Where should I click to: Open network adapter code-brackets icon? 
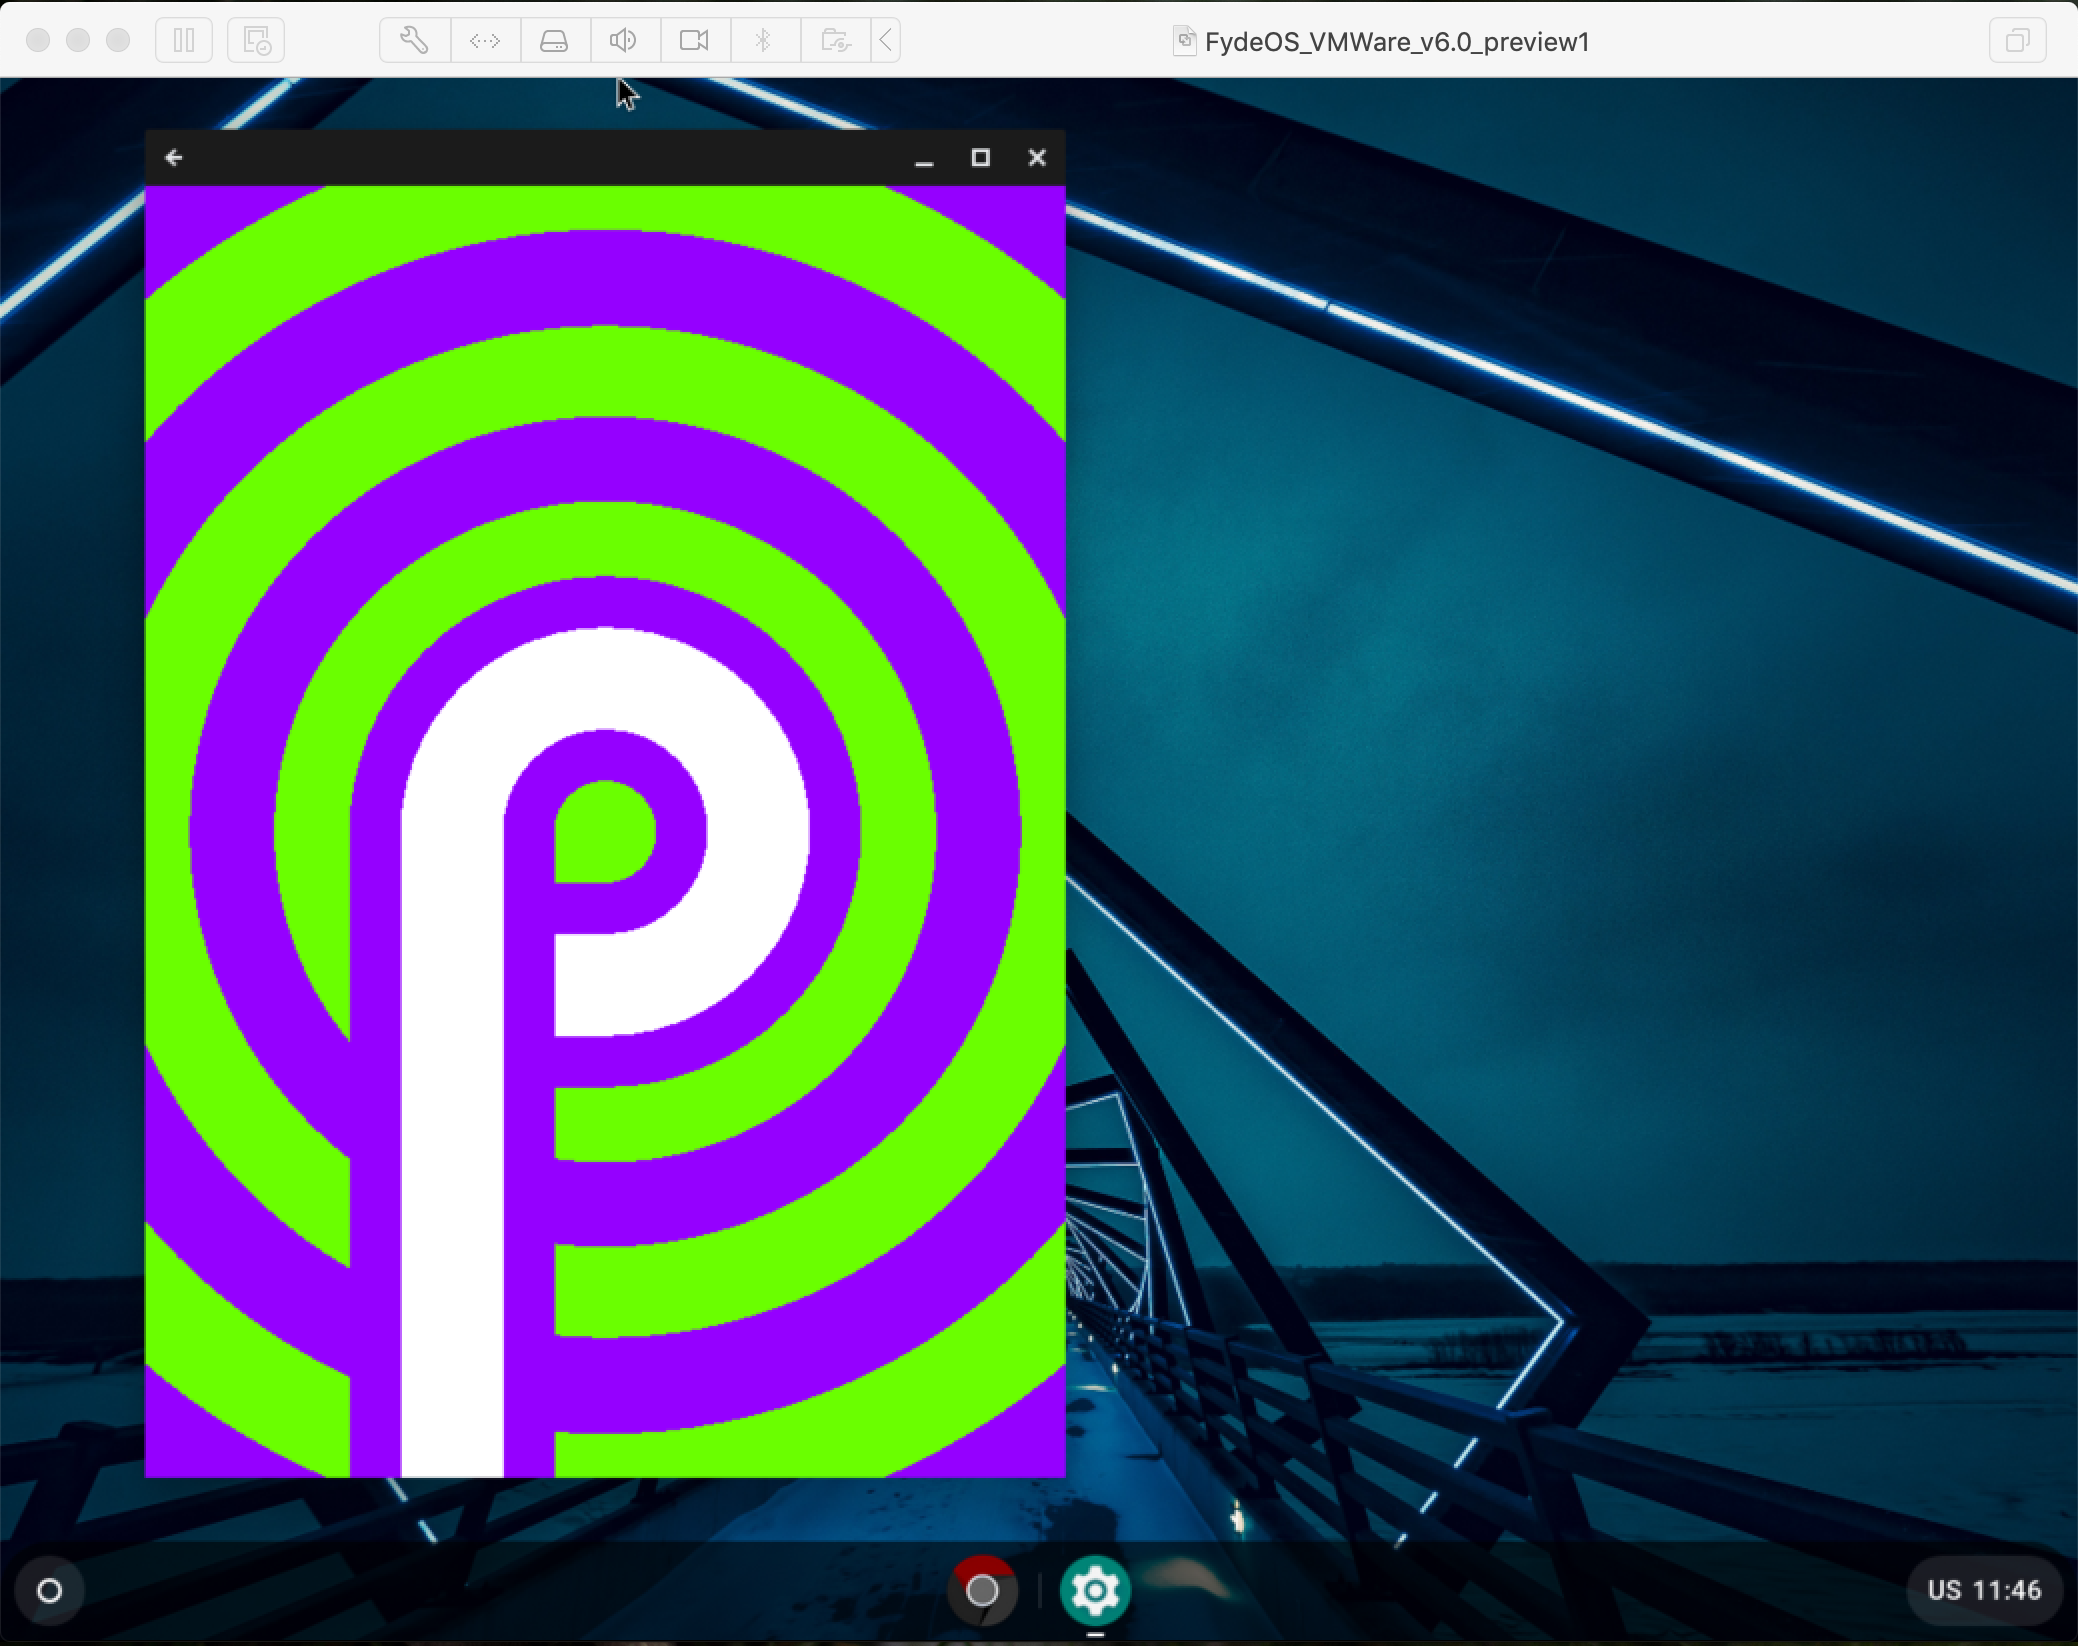(485, 41)
